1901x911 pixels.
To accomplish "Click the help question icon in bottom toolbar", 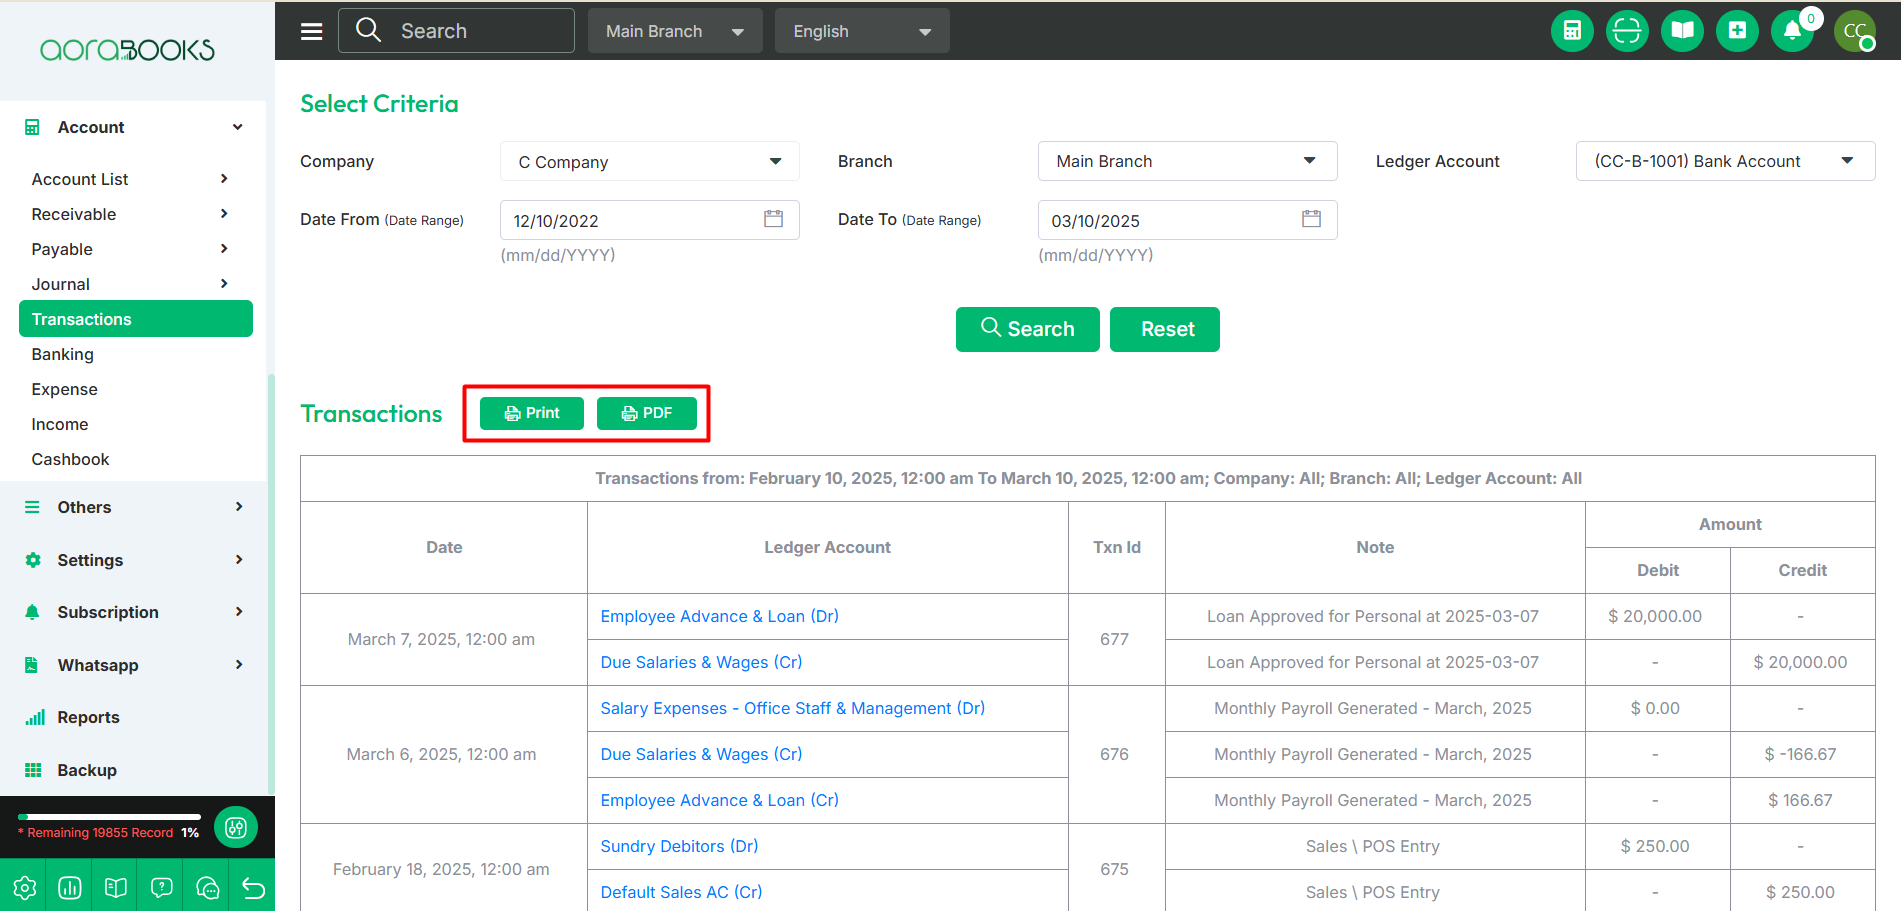I will point(161,888).
